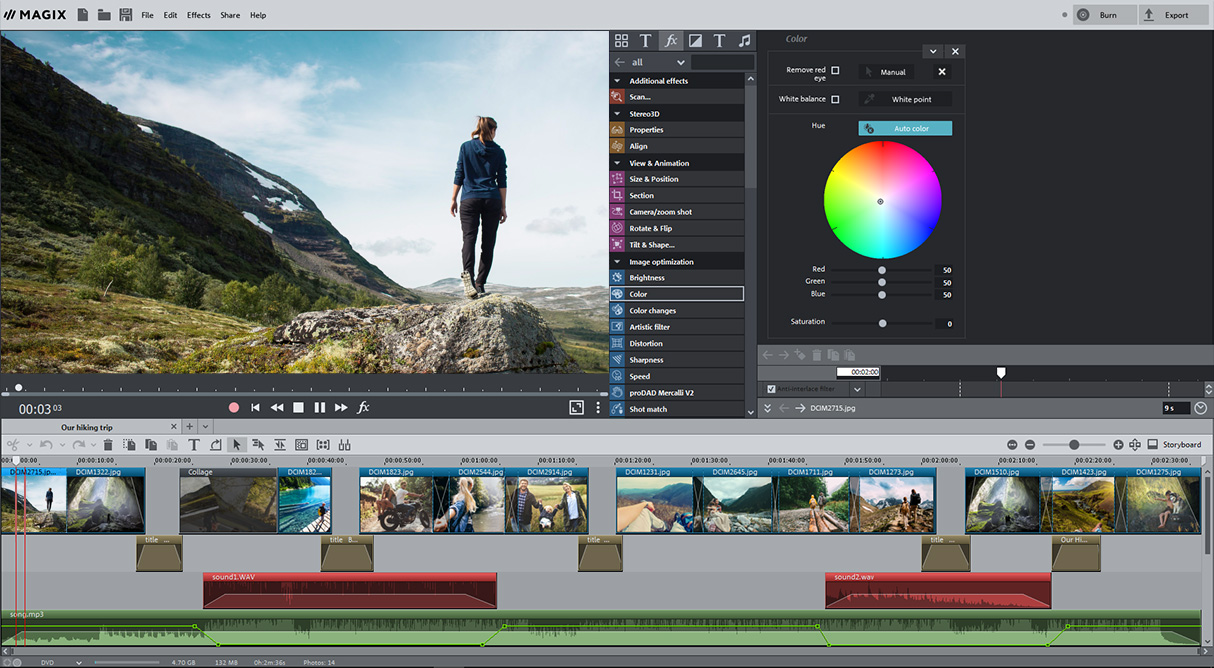Click the Auto color button
The width and height of the screenshot is (1214, 668).
pos(905,129)
